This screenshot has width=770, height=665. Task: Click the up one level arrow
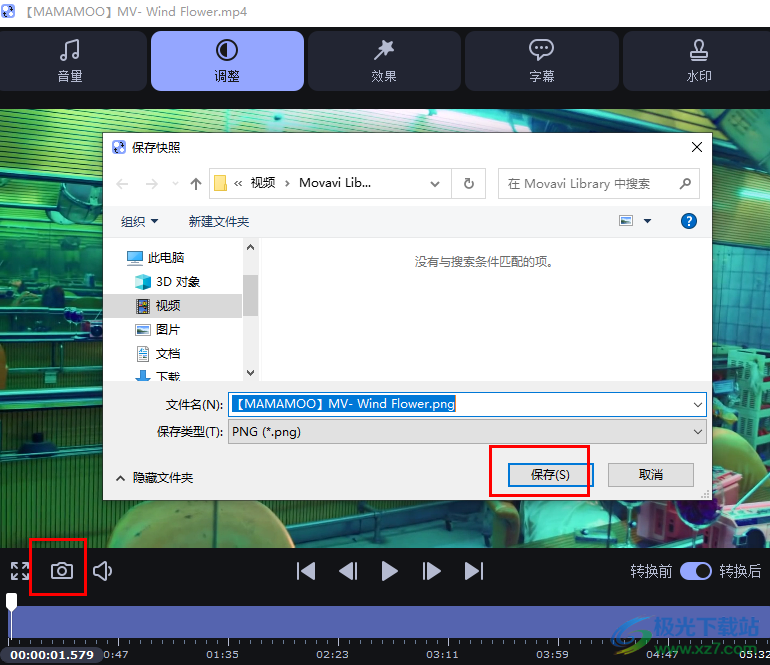(x=196, y=184)
